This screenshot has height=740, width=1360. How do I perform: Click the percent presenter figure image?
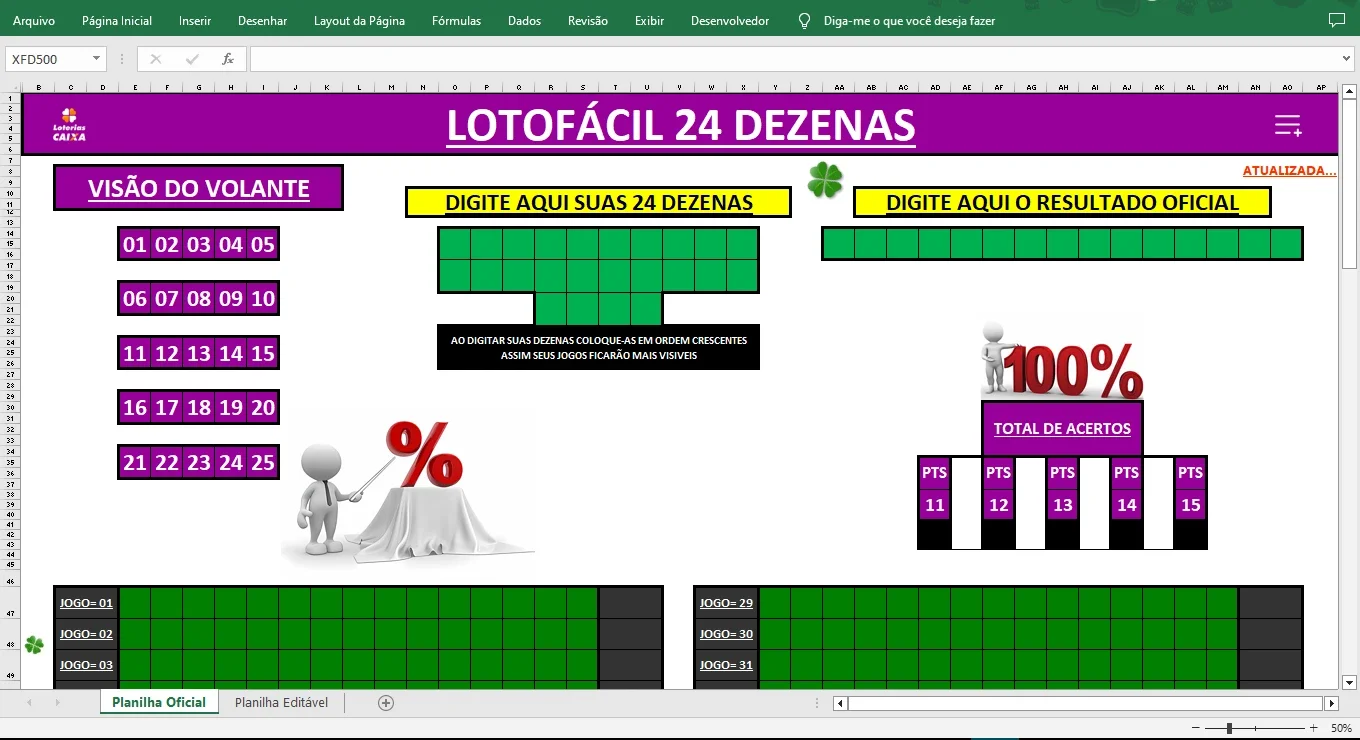coord(408,492)
